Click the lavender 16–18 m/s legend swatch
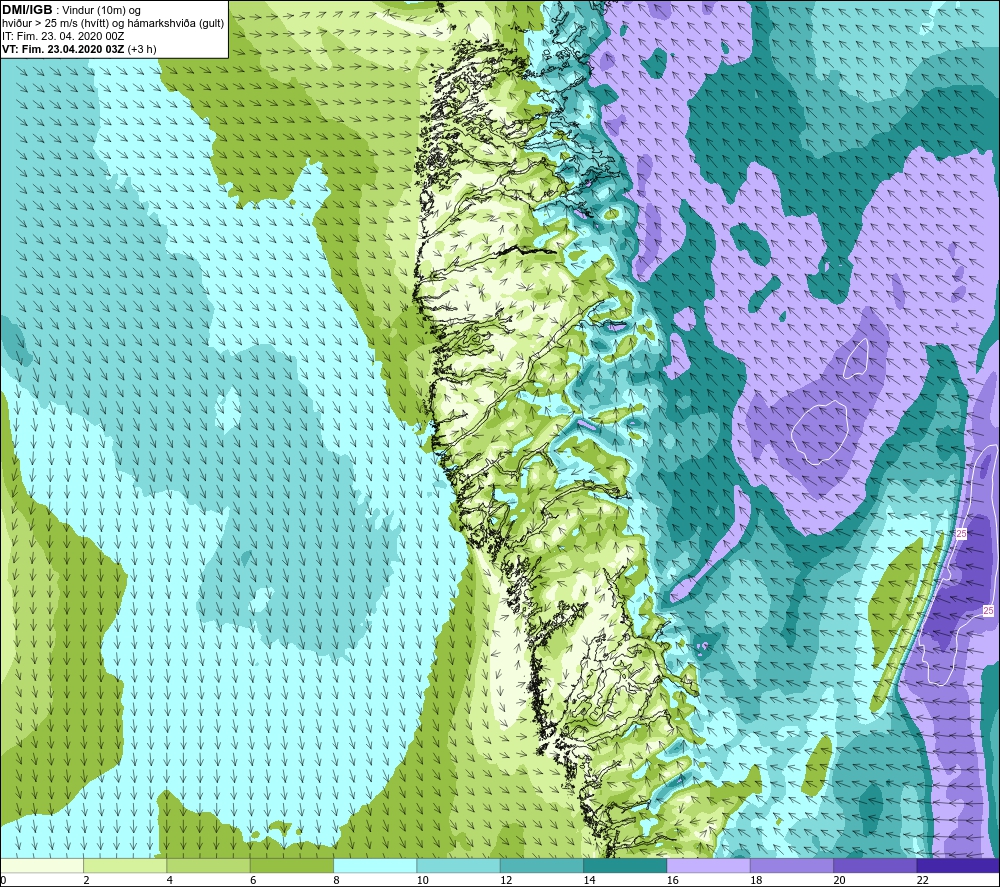The image size is (1000, 887). point(708,865)
